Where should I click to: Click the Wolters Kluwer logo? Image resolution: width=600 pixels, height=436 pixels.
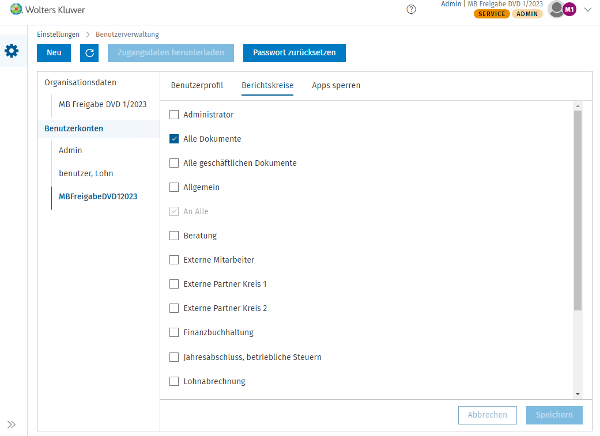pyautogui.click(x=47, y=9)
